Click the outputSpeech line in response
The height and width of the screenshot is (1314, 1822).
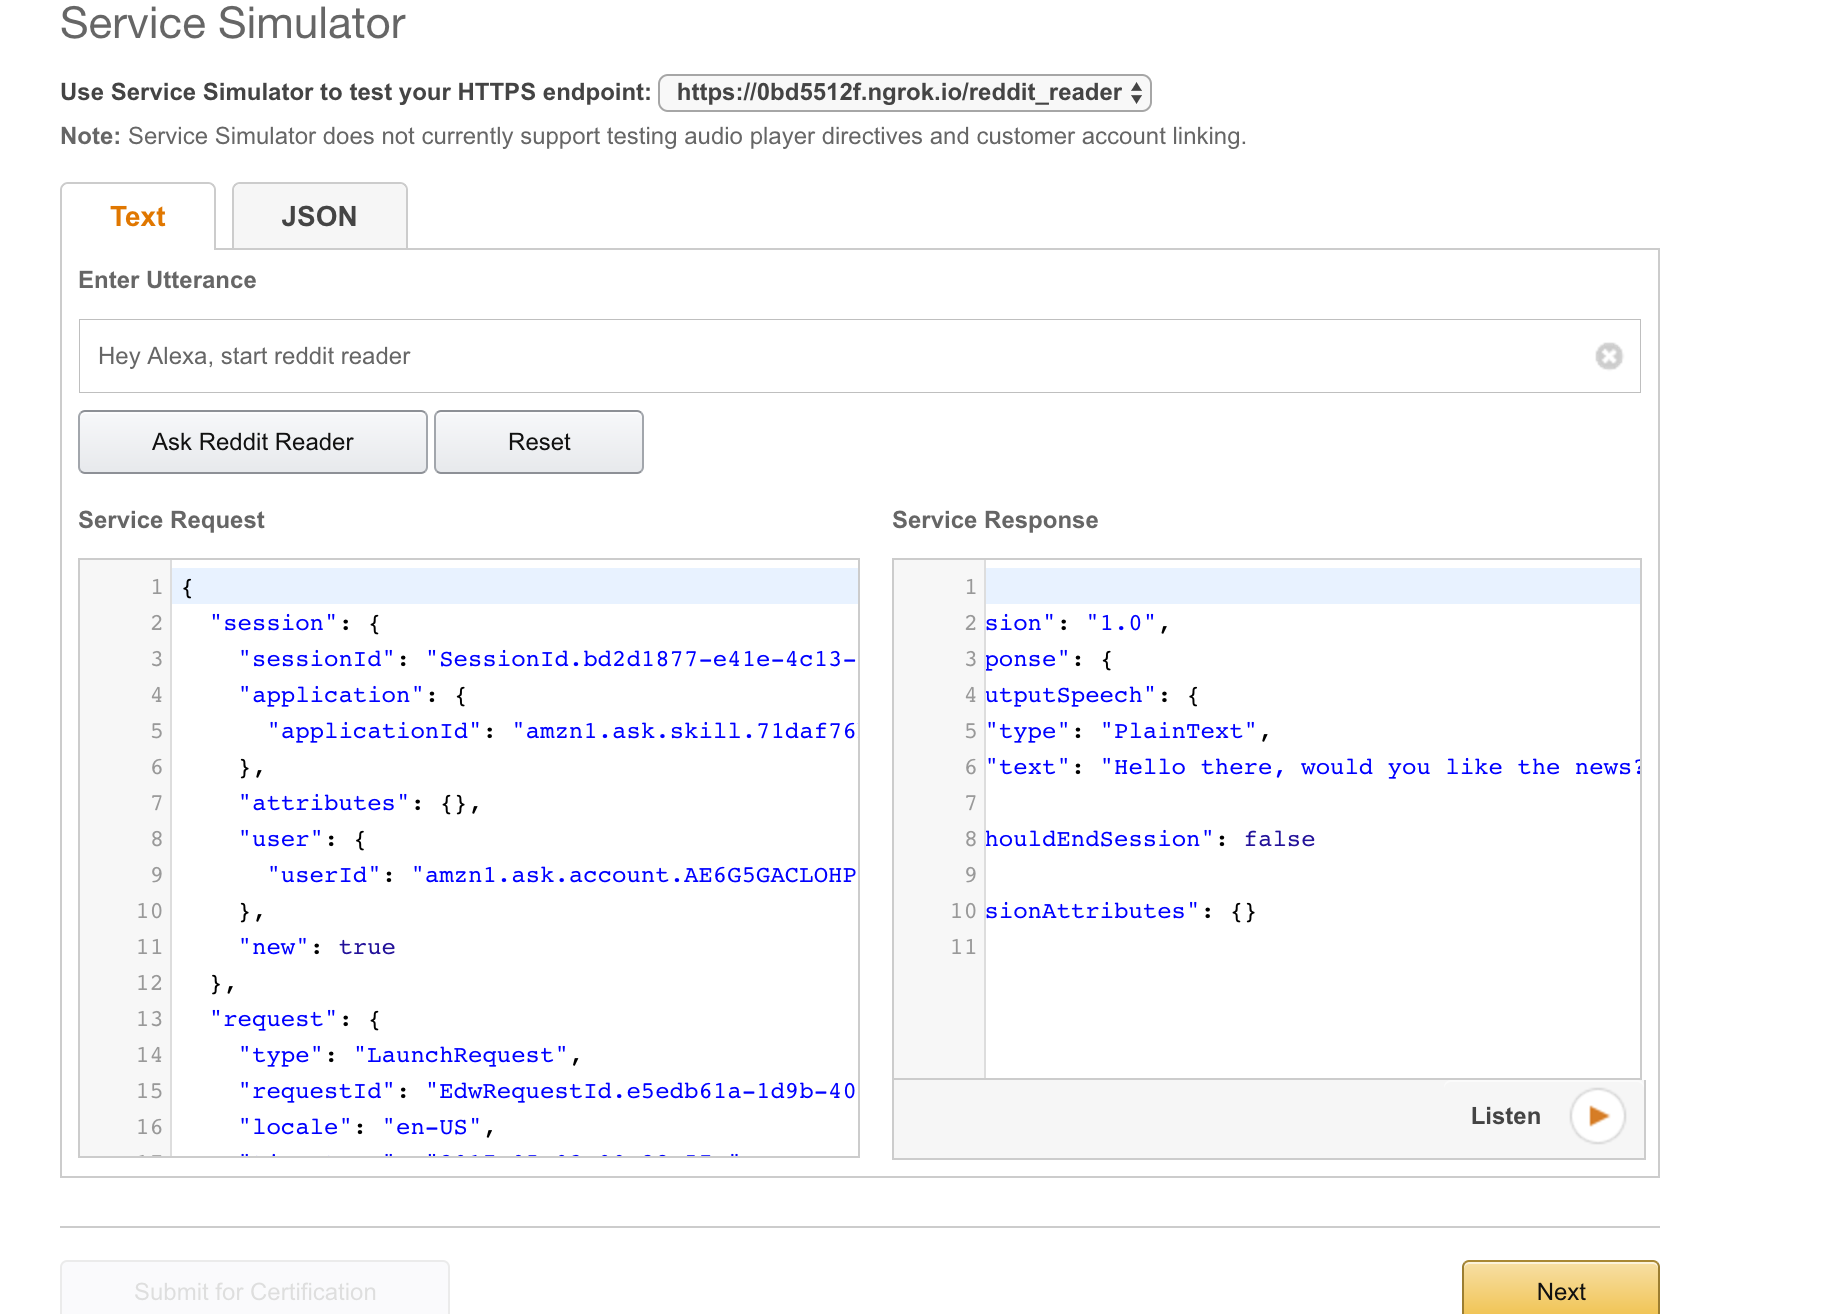1092,695
